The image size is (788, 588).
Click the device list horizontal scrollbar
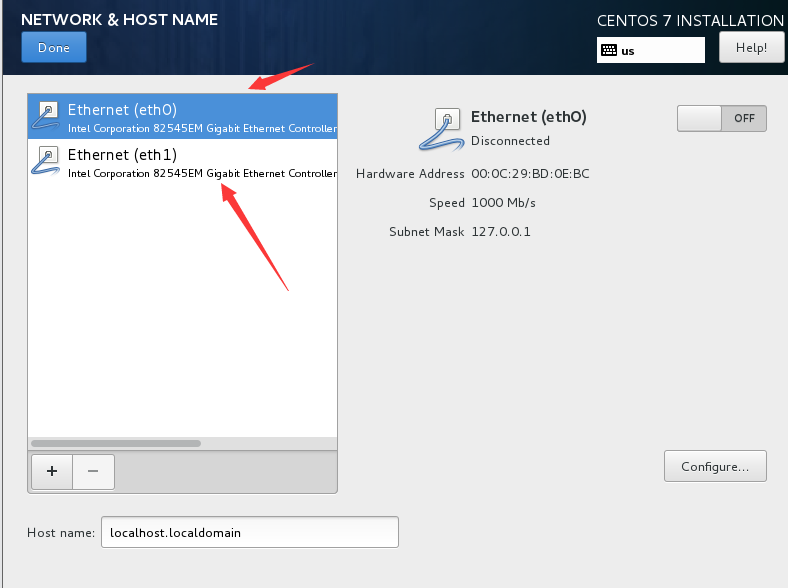116,443
